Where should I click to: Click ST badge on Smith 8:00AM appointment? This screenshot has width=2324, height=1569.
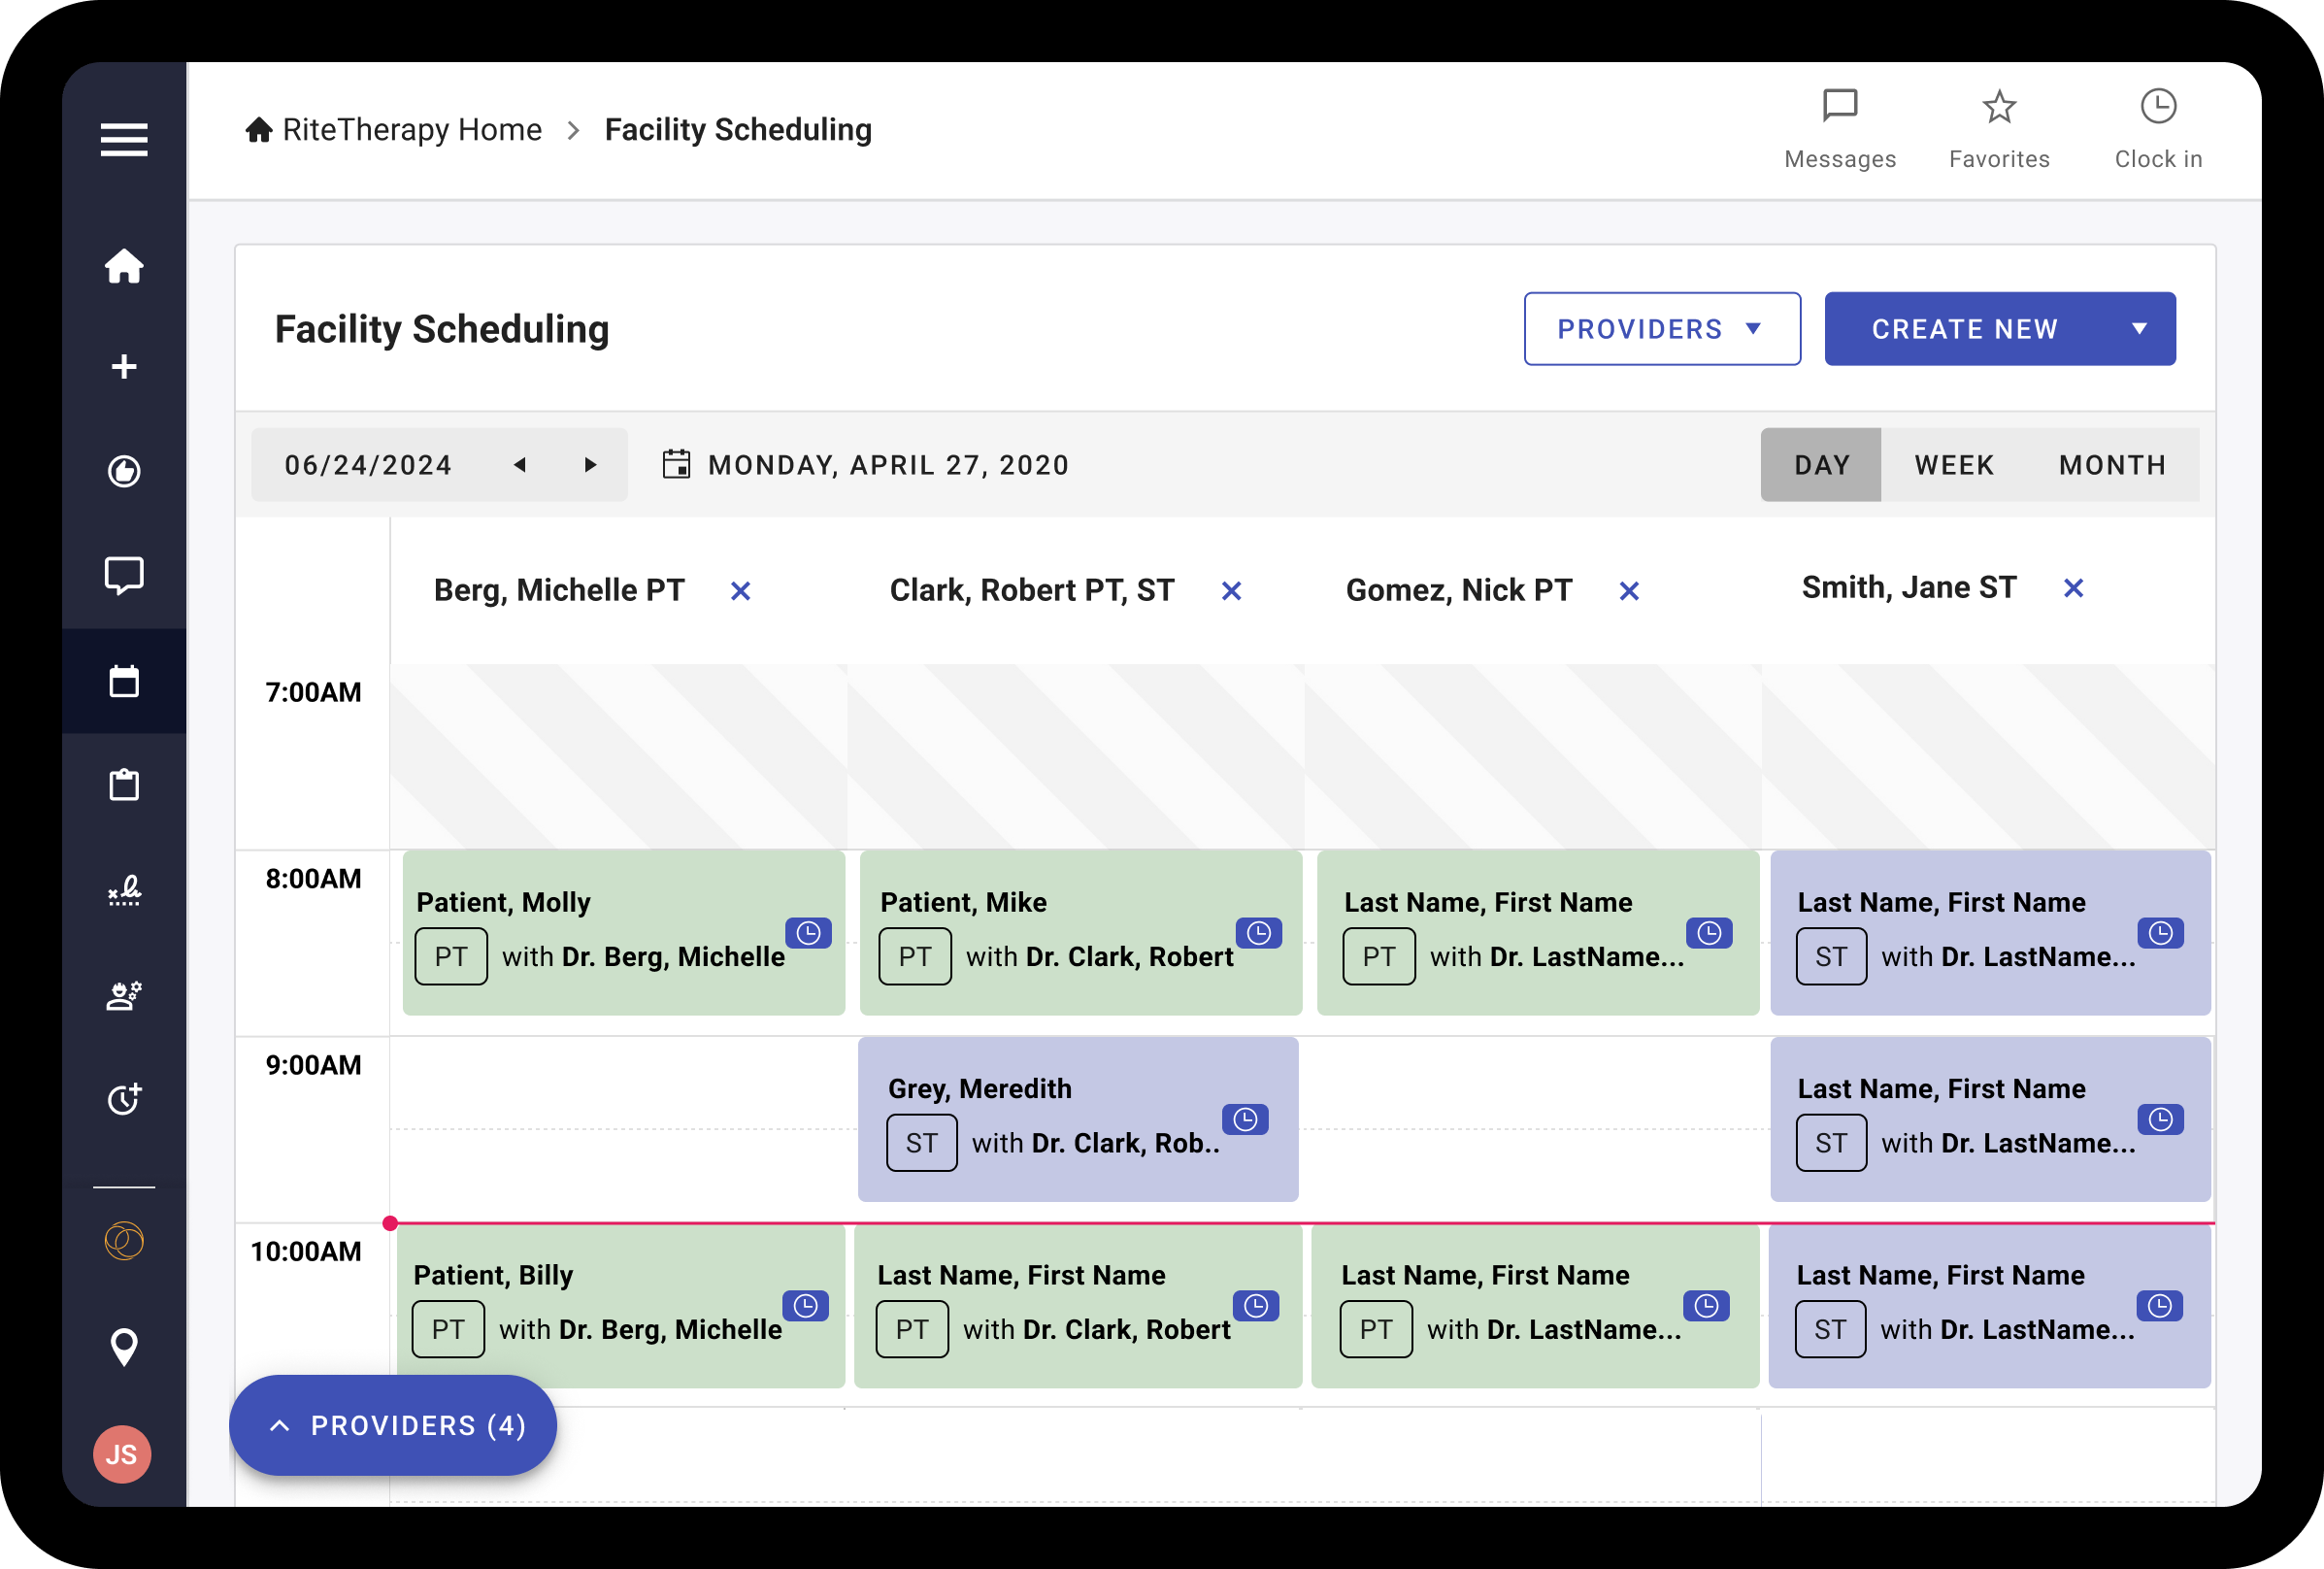pyautogui.click(x=1830, y=957)
